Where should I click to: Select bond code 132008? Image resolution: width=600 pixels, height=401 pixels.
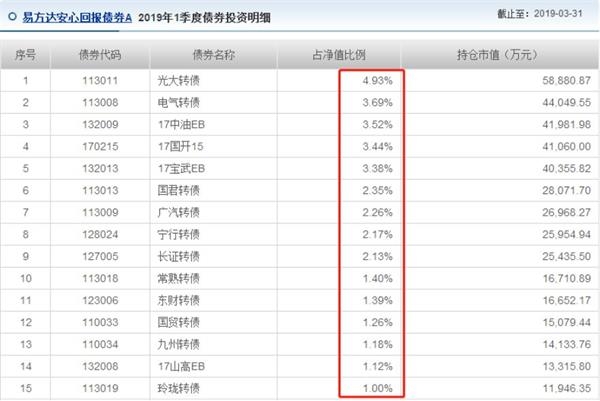point(100,367)
